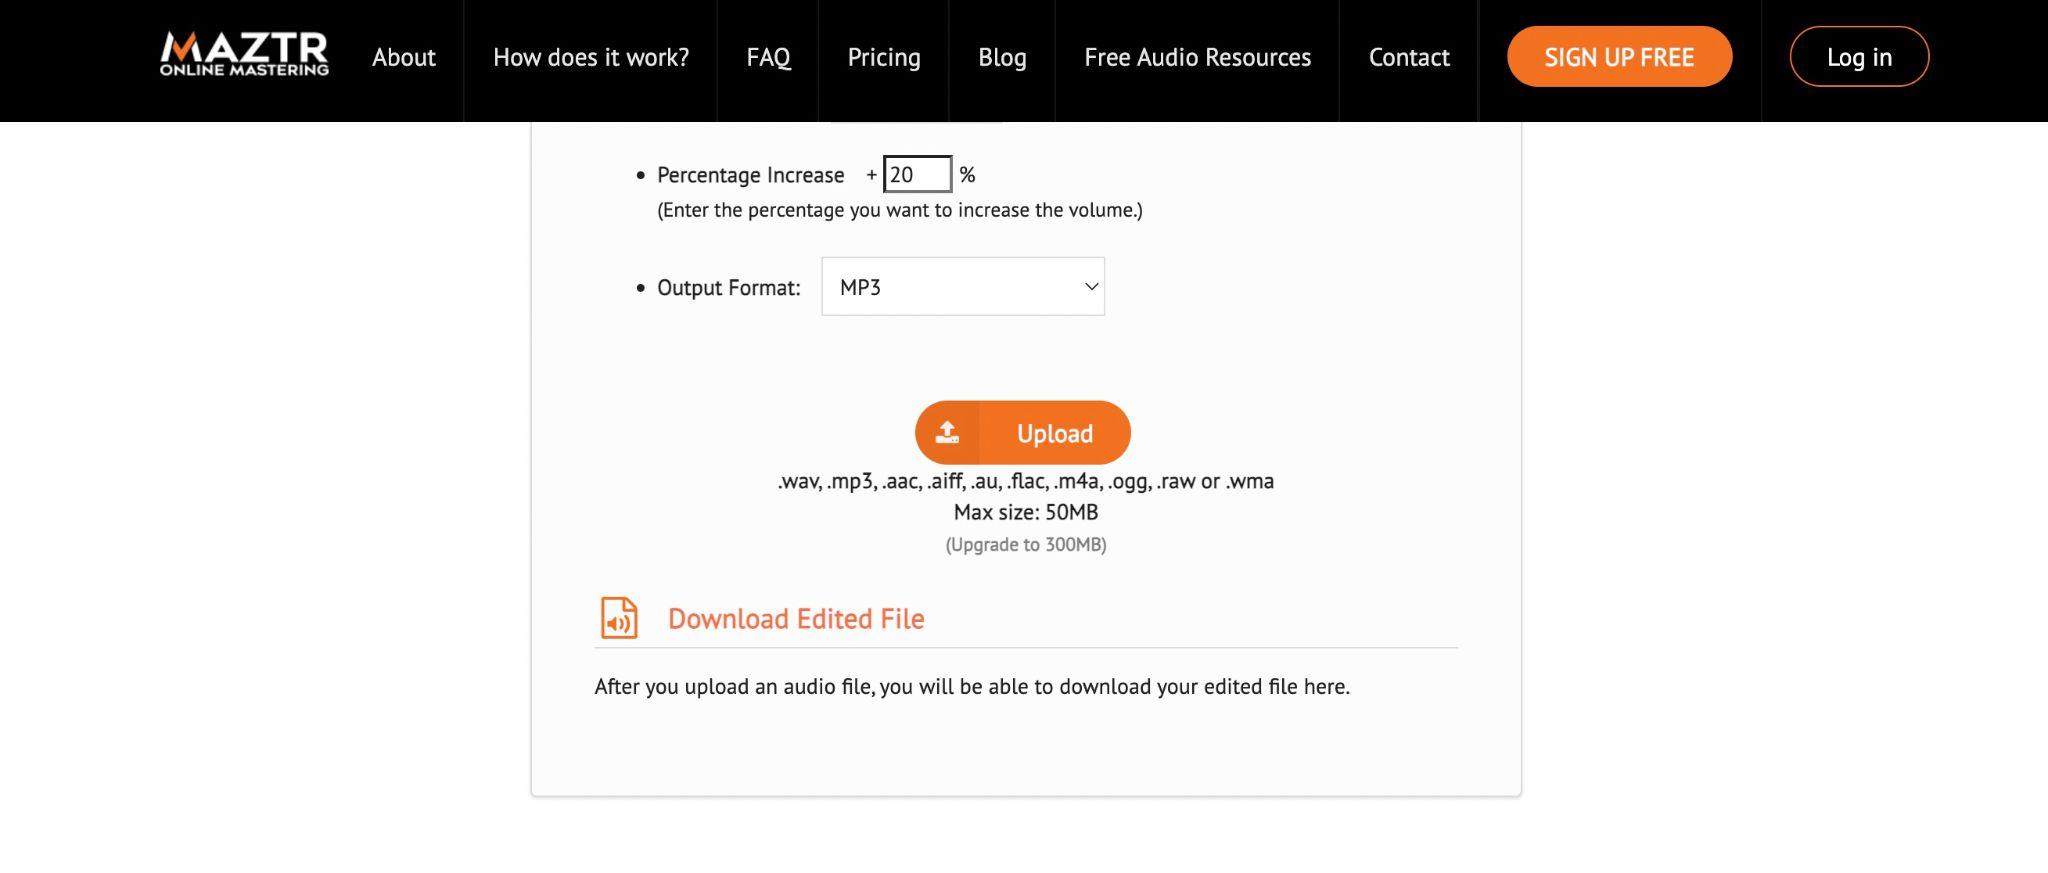The height and width of the screenshot is (873, 2048).
Task: Click the orange Upload button label
Action: pyautogui.click(x=1055, y=433)
